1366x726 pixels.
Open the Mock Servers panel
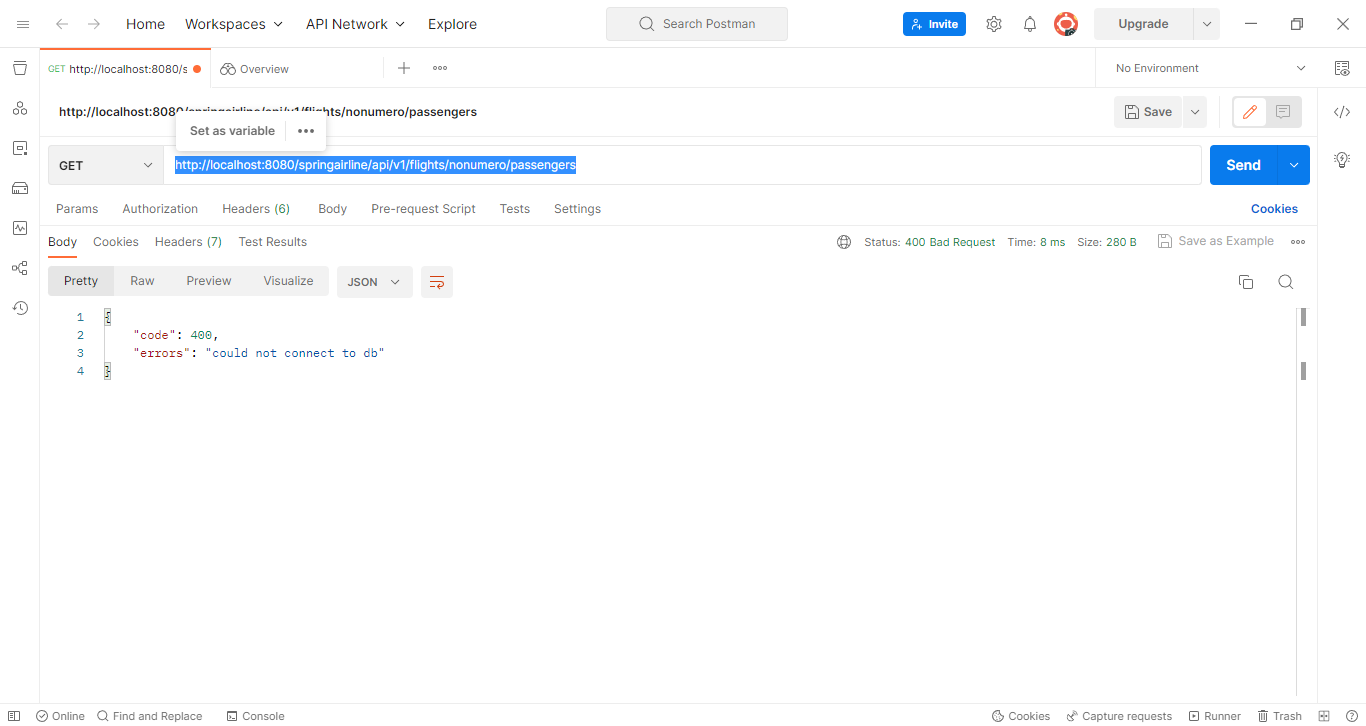(x=19, y=188)
